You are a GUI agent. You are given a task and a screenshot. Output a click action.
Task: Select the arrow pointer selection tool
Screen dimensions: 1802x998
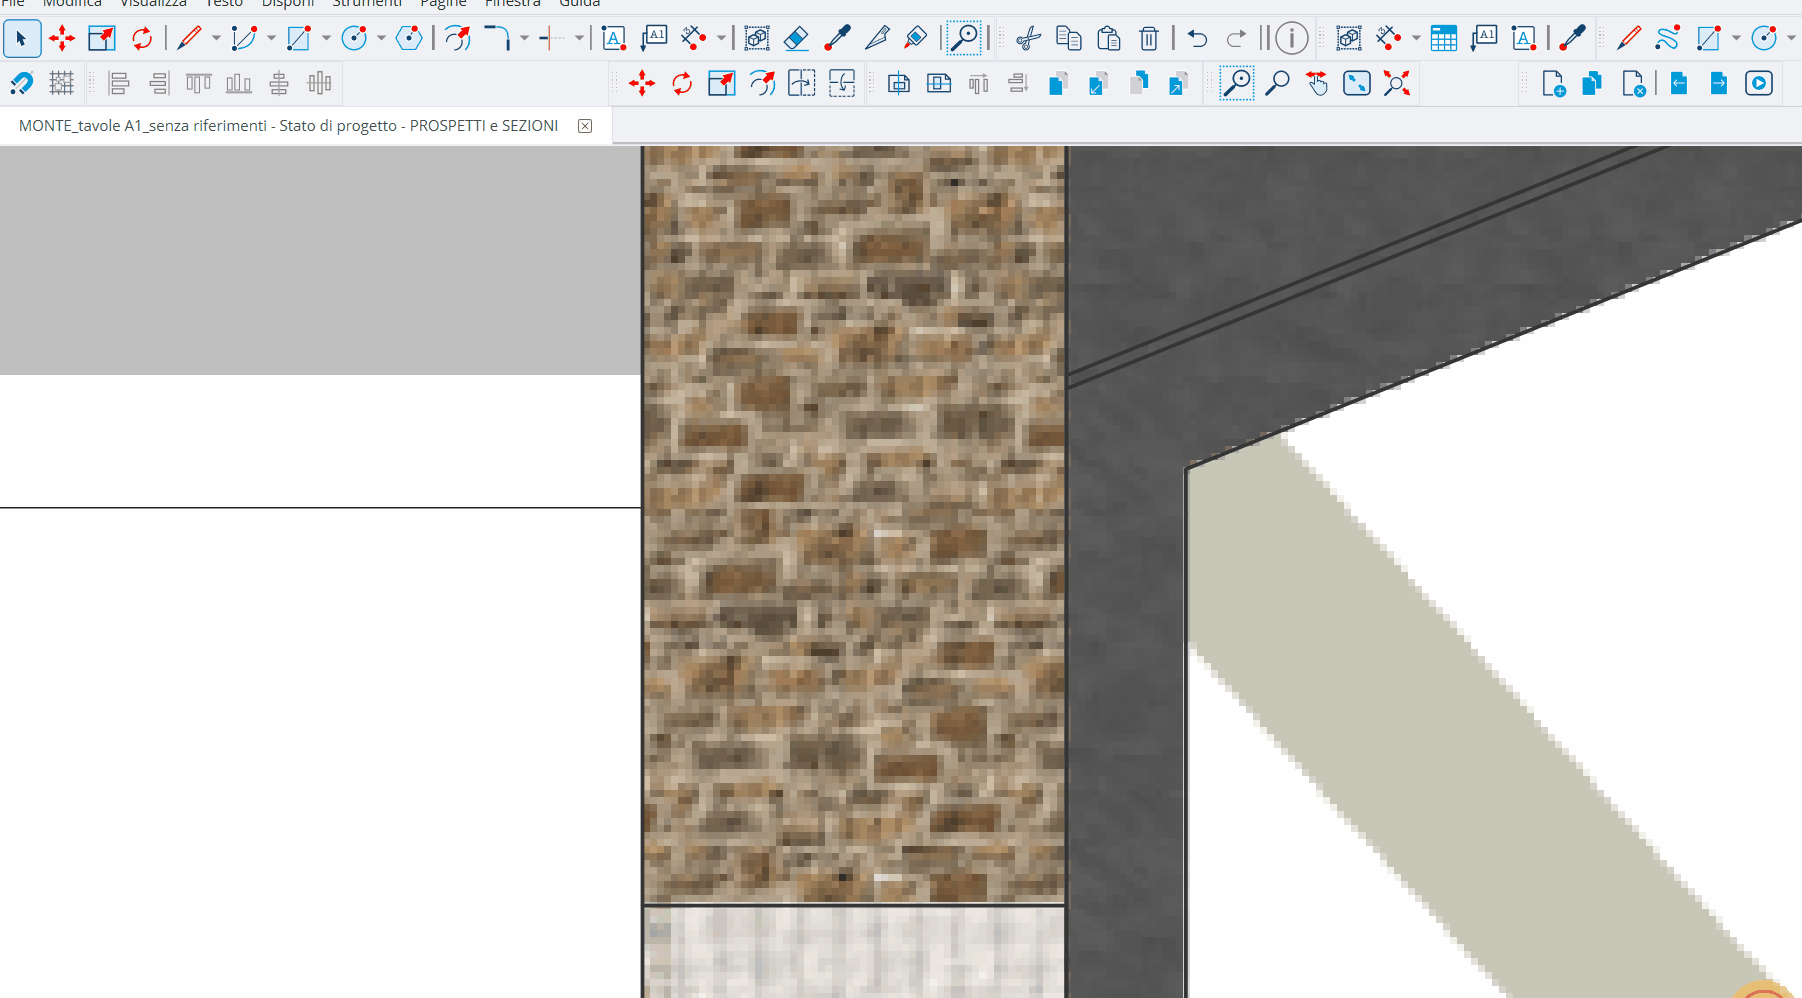point(21,39)
